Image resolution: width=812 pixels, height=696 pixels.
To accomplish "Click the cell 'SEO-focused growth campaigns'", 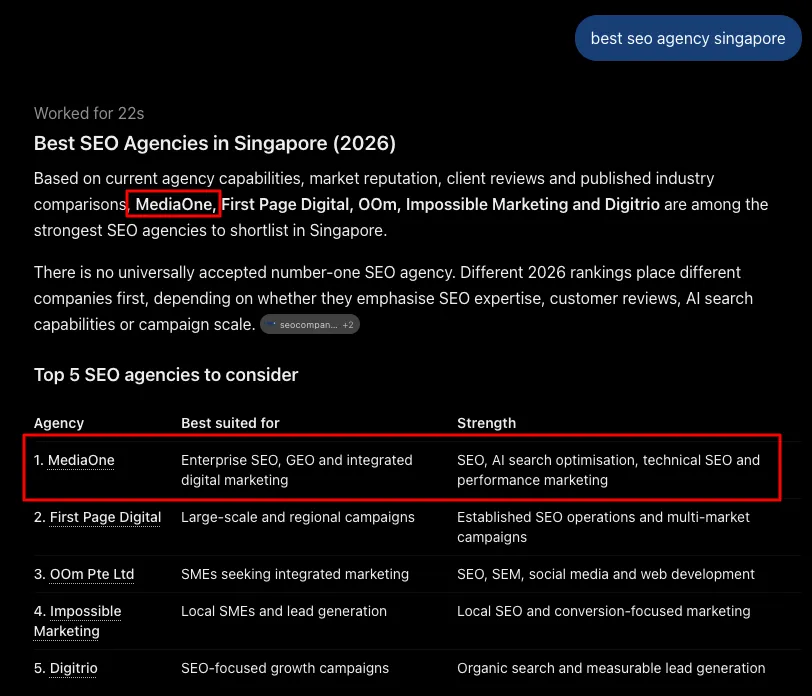I will 285,668.
